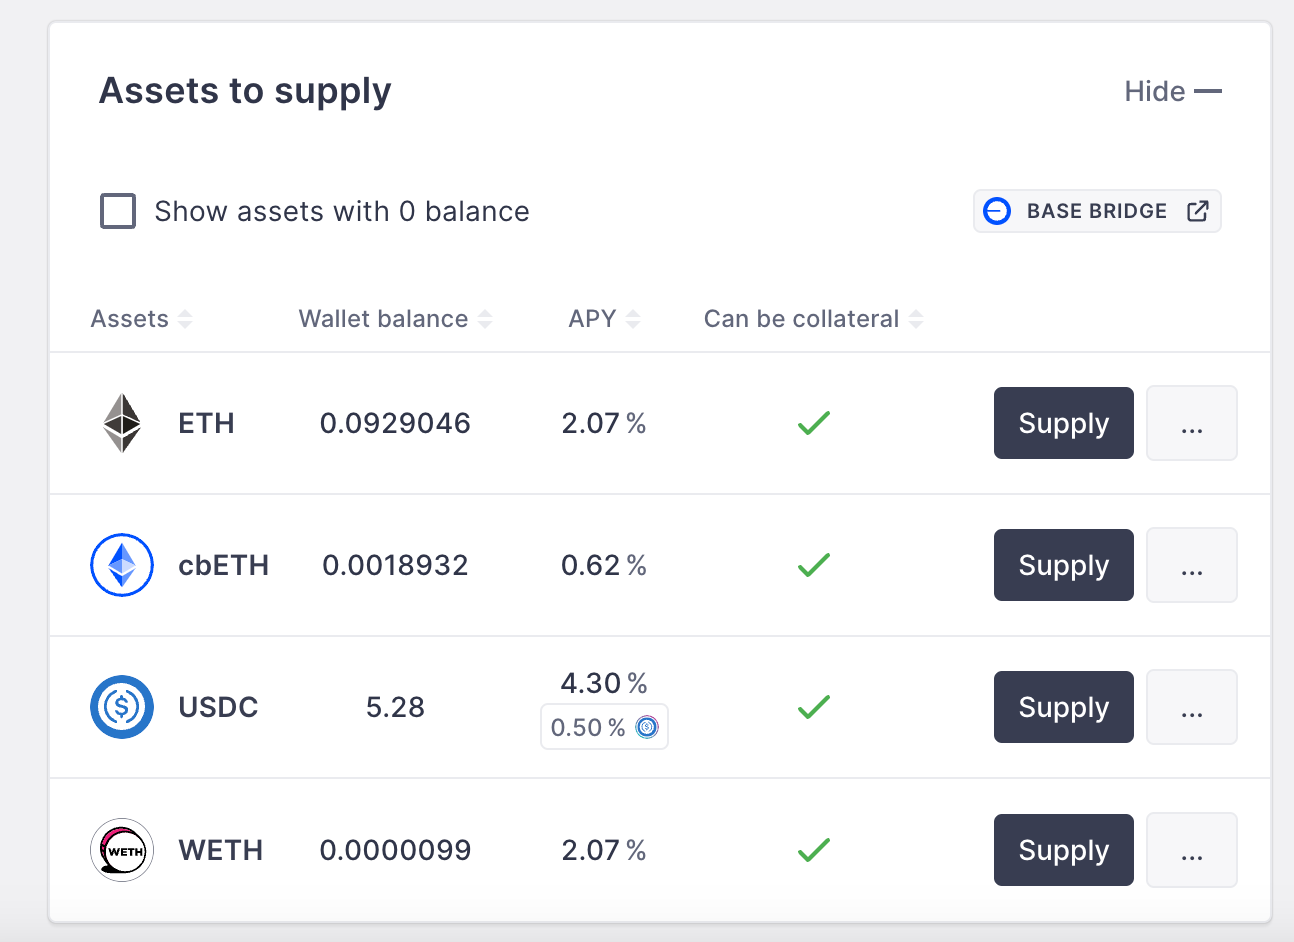The width and height of the screenshot is (1294, 942).
Task: Click the cbETH asset name
Action: (223, 565)
